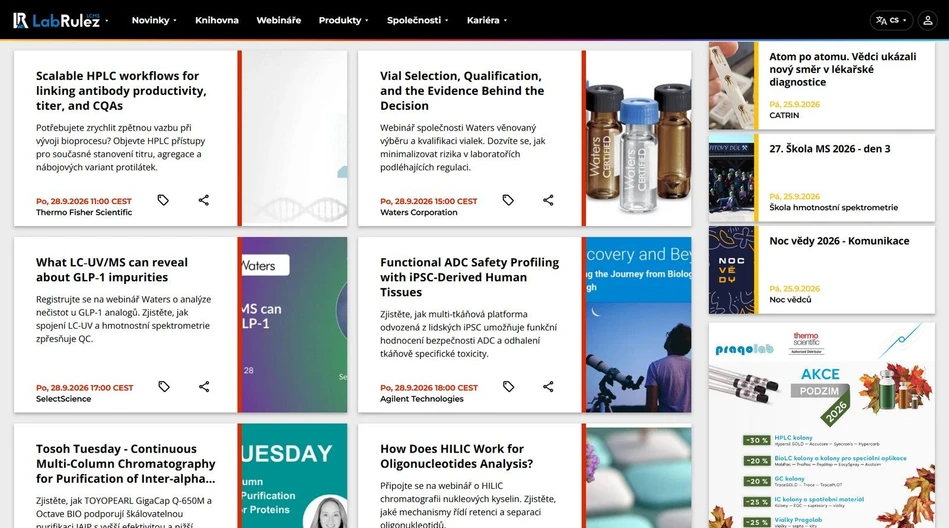Click date Po, 28.9.2026 15:00 CEST

[429, 201]
